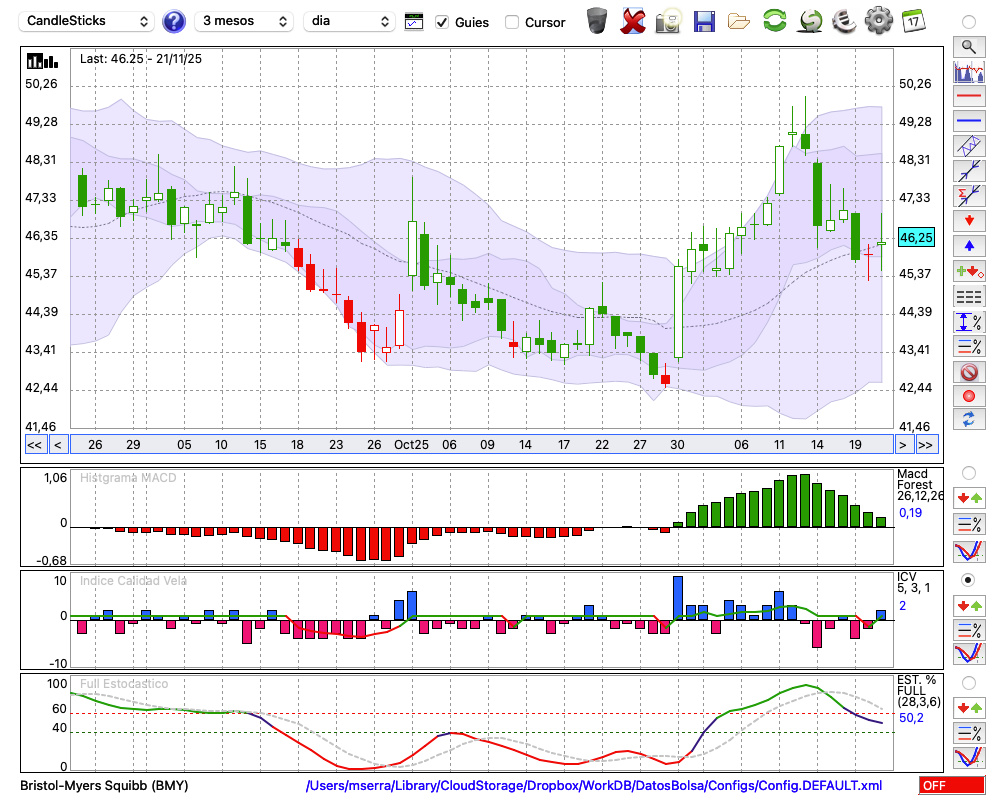Image resolution: width=1000 pixels, height=800 pixels.
Task: Open settings with the gear icon
Action: (x=878, y=21)
